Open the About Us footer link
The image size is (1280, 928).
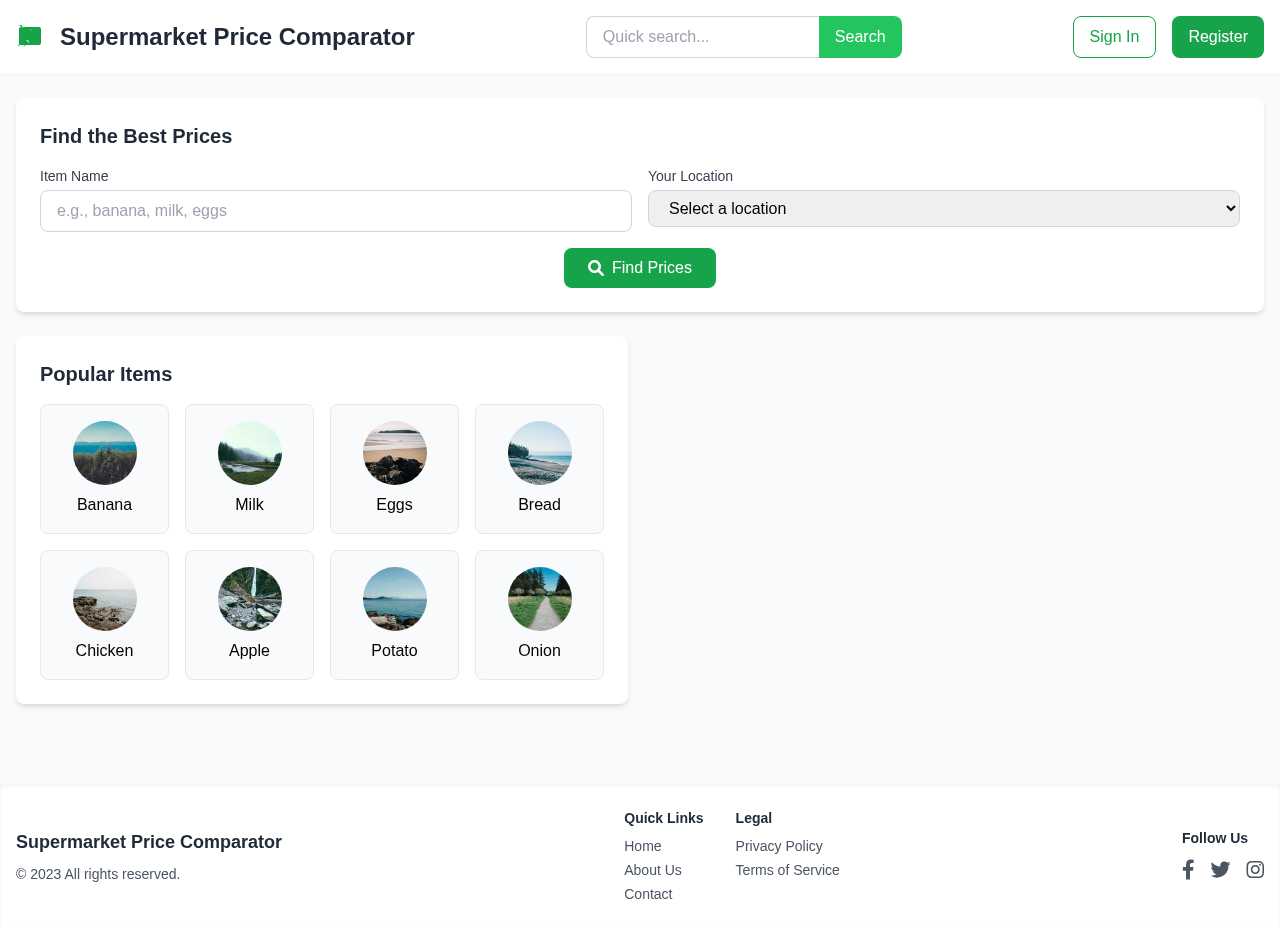point(652,869)
